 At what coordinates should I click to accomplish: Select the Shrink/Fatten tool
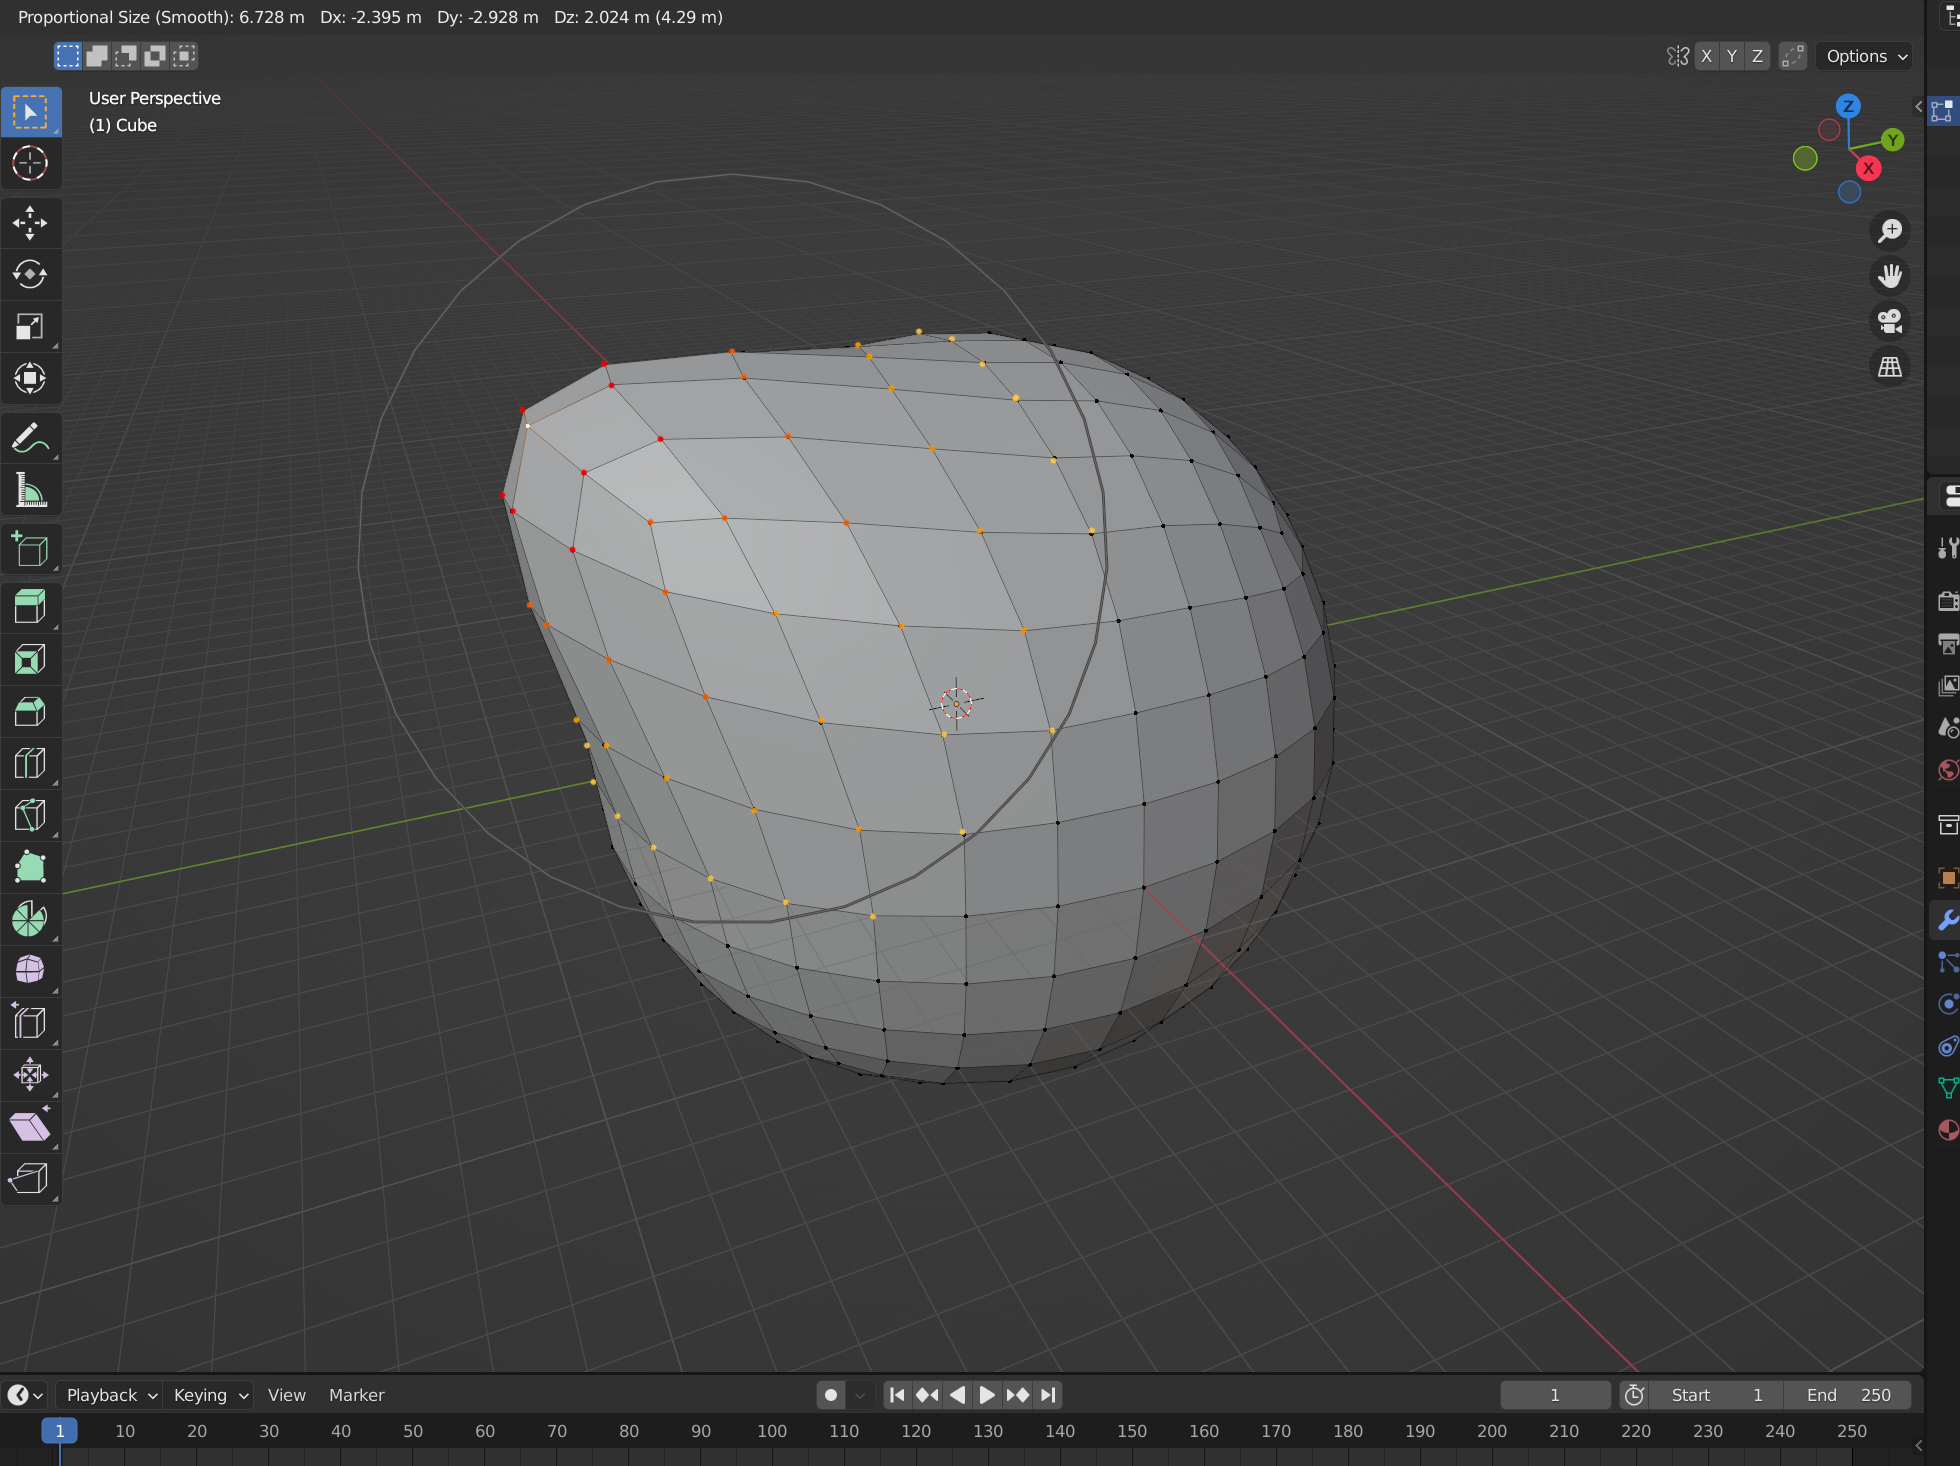pos(30,1074)
